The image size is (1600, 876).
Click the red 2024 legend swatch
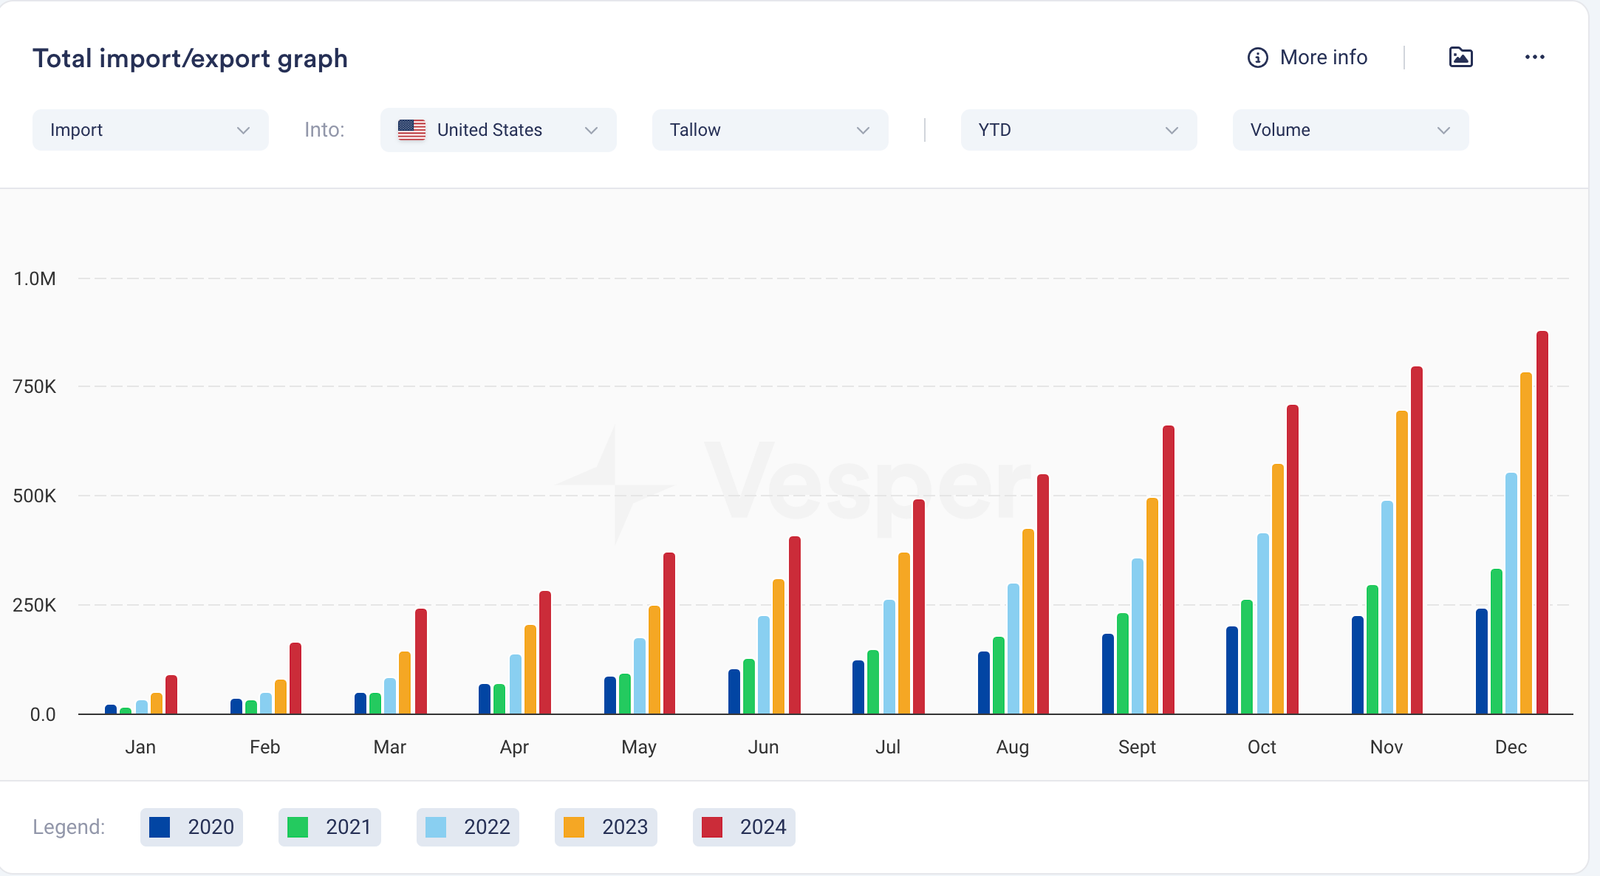(x=712, y=827)
